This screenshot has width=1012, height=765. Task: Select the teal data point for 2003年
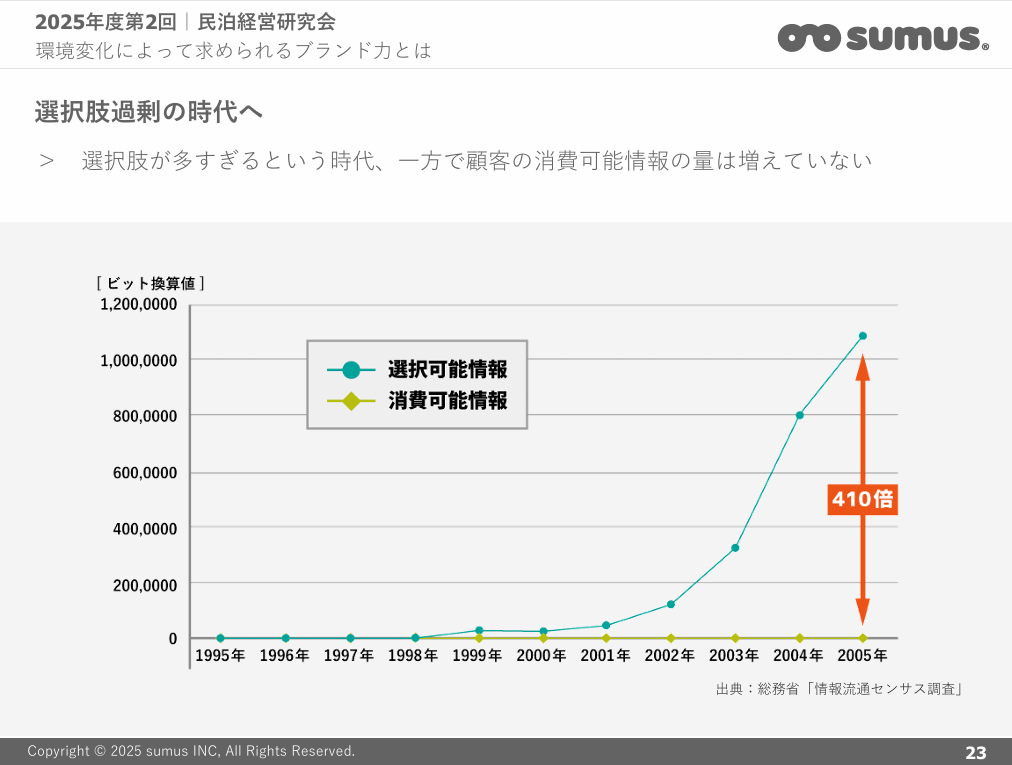coord(735,548)
